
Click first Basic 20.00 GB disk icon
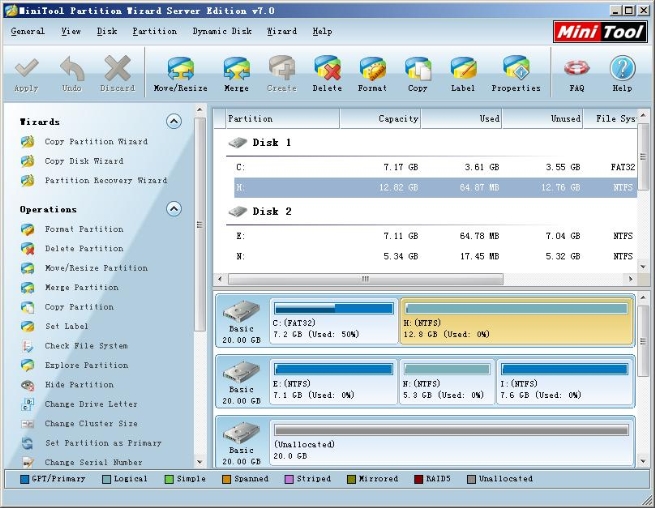tap(241, 311)
